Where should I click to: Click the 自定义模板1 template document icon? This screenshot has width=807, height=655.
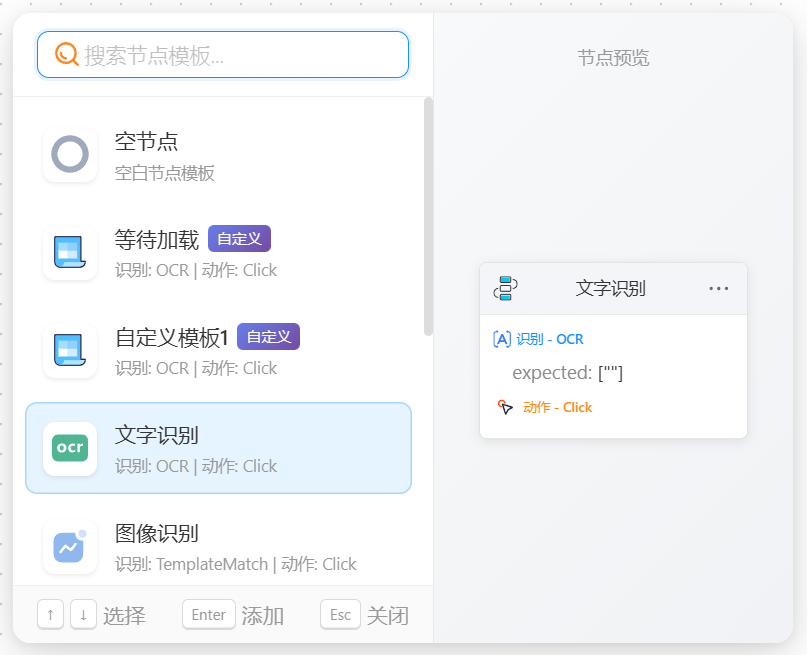click(70, 351)
